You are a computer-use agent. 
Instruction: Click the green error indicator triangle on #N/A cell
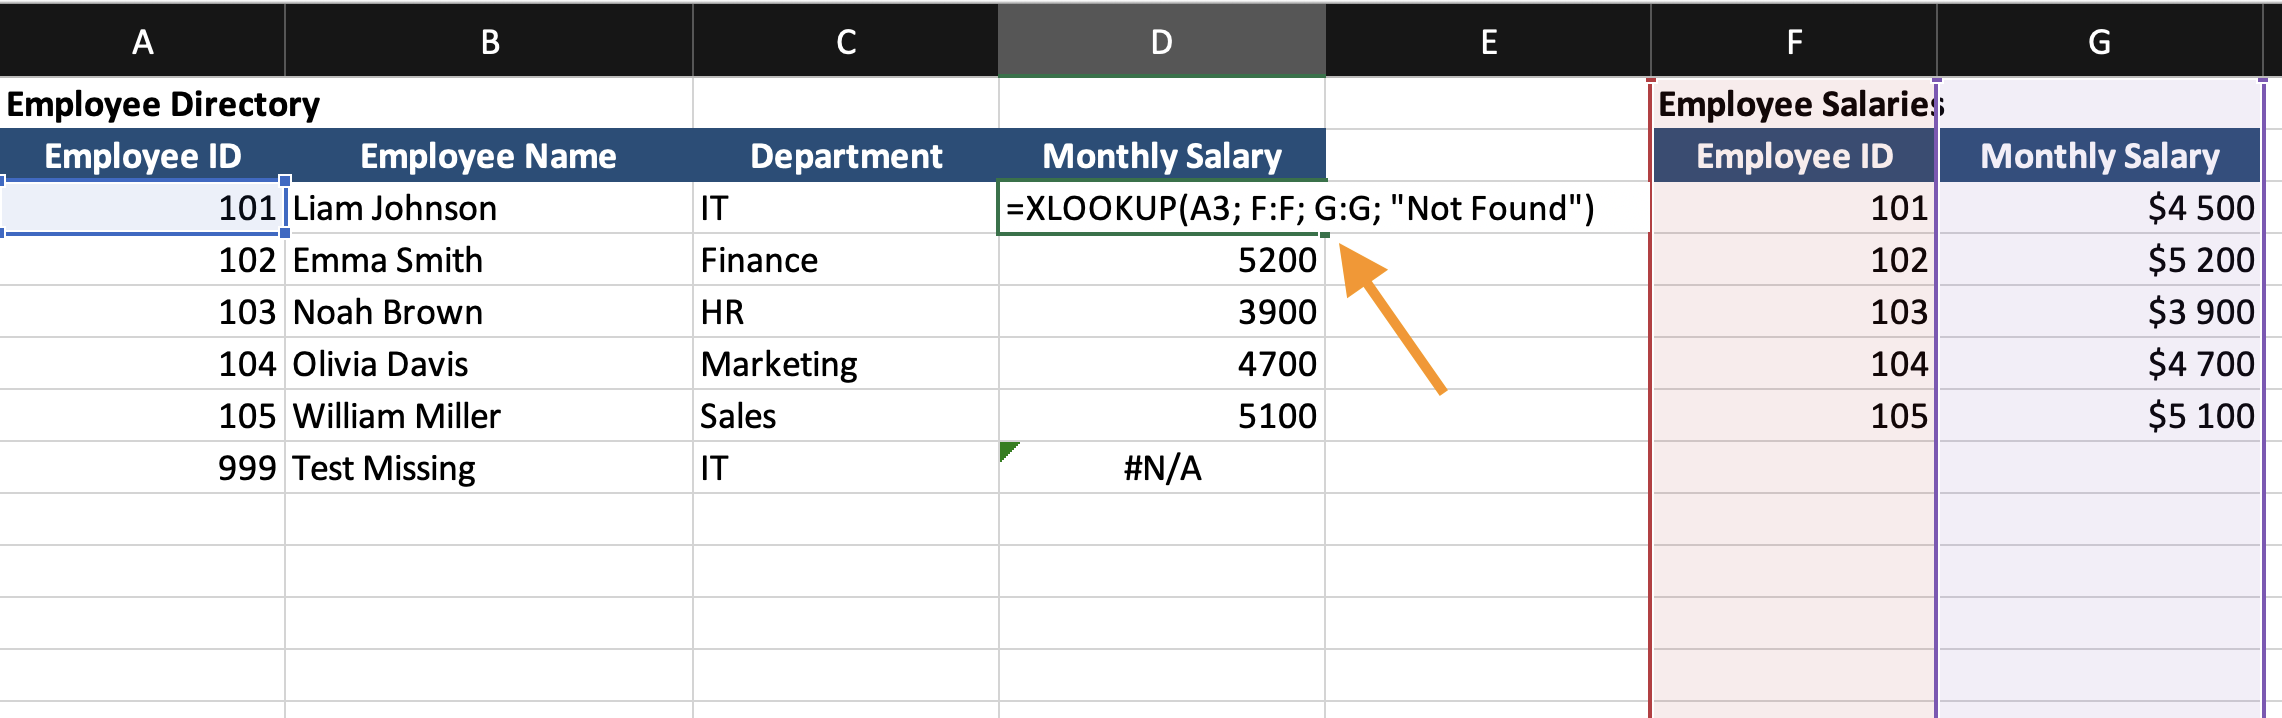coord(1007,449)
